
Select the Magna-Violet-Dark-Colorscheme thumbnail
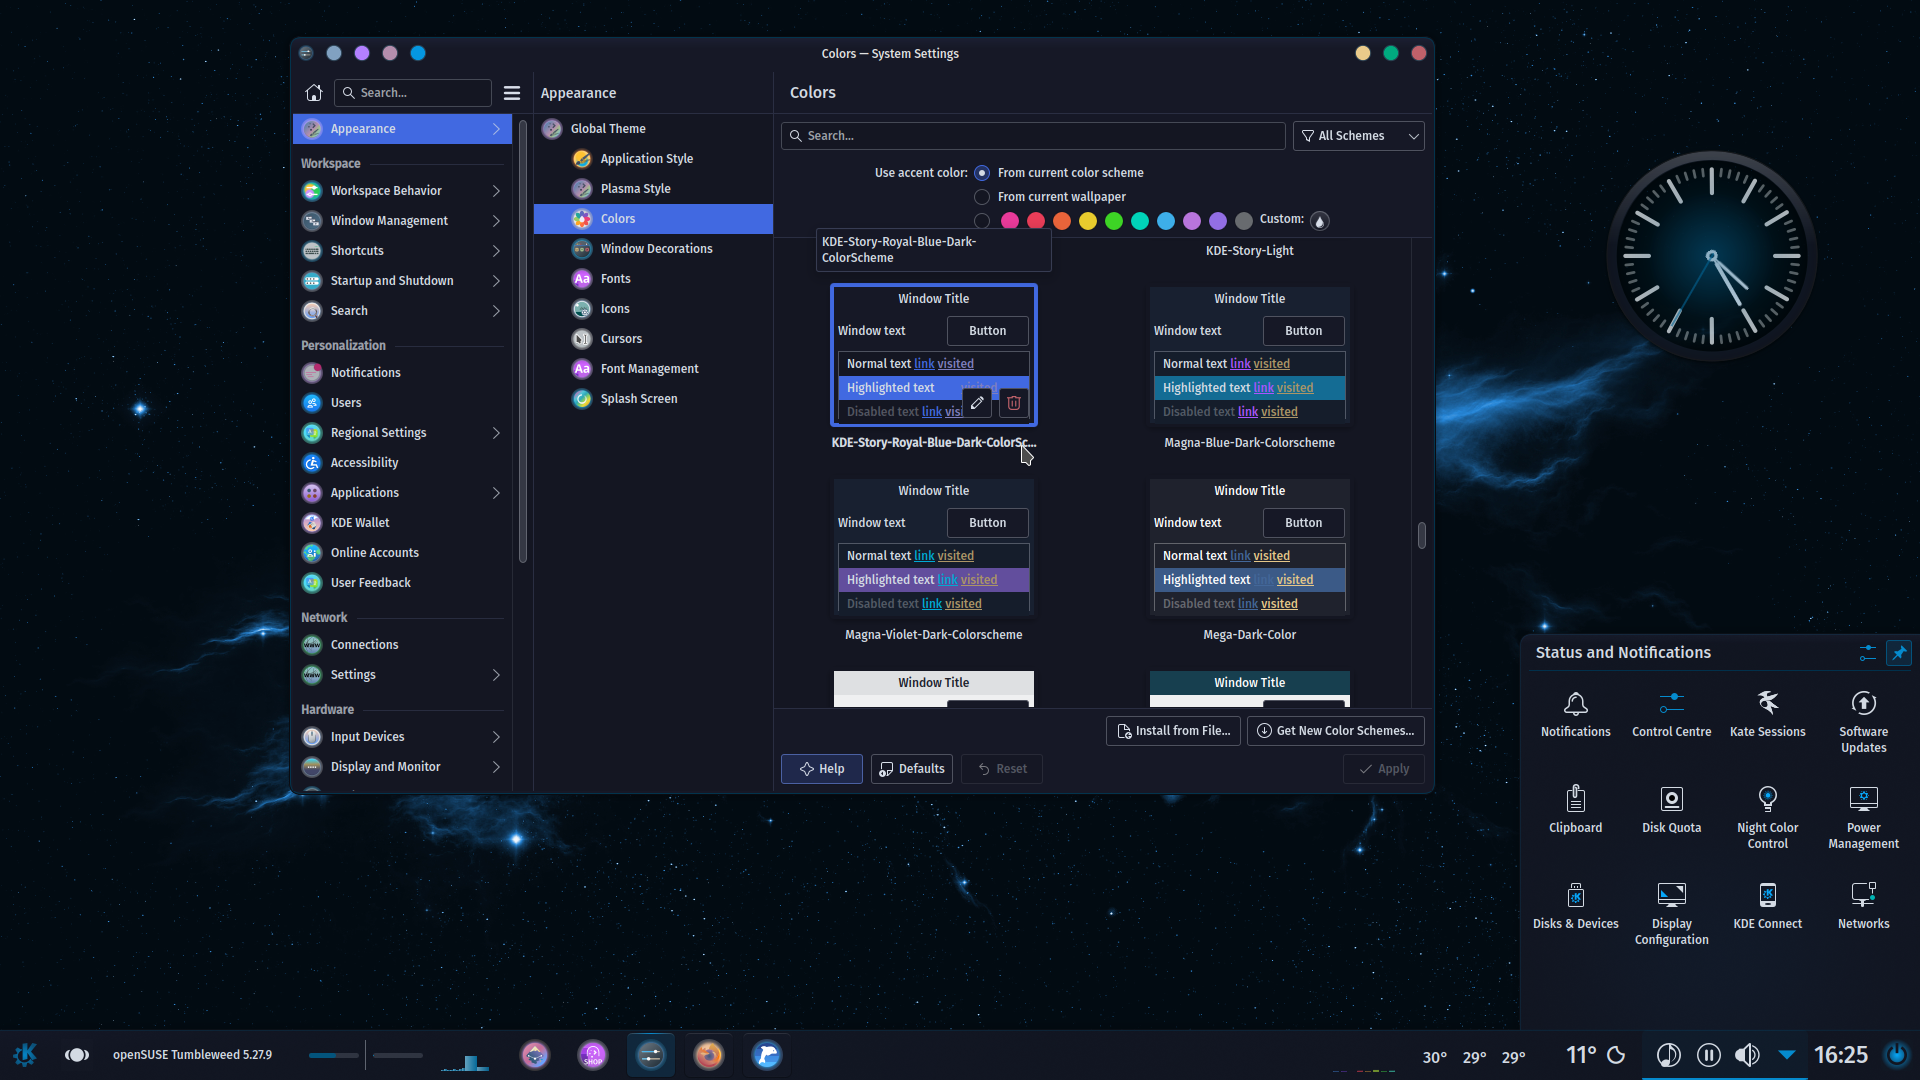(x=933, y=547)
